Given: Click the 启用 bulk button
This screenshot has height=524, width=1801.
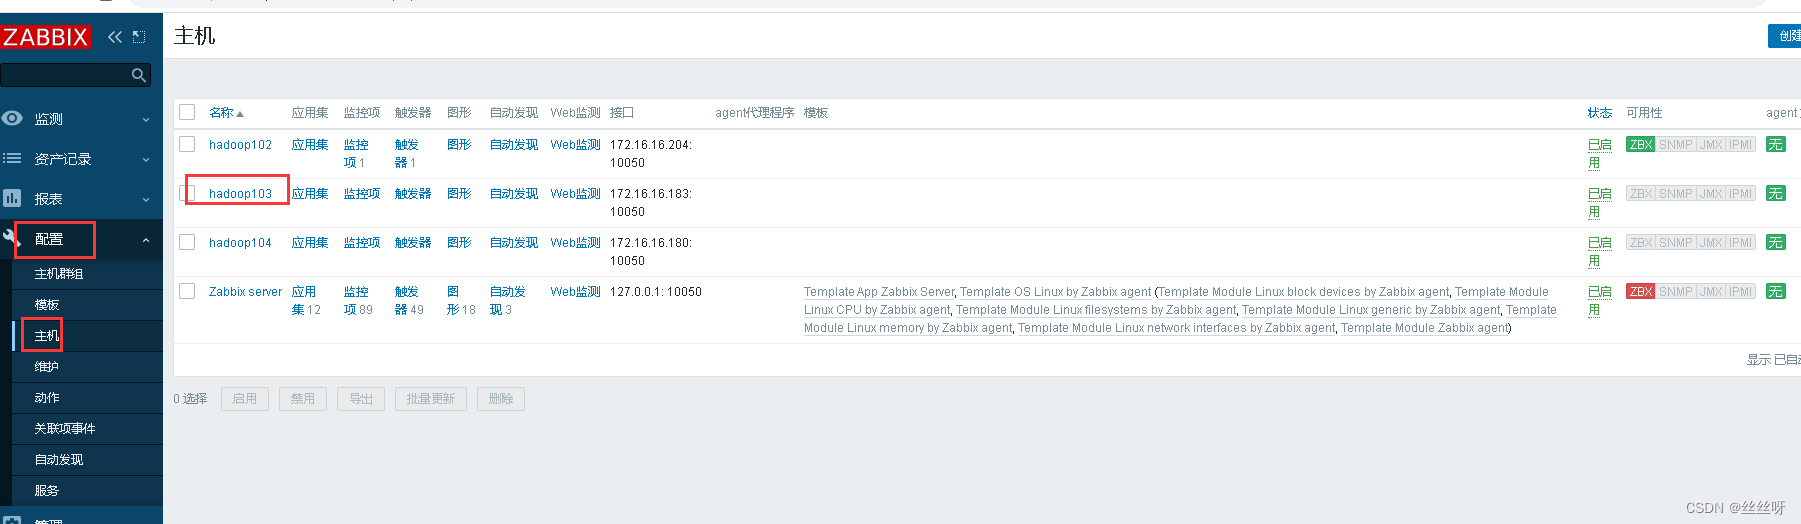Looking at the screenshot, I should tap(245, 399).
